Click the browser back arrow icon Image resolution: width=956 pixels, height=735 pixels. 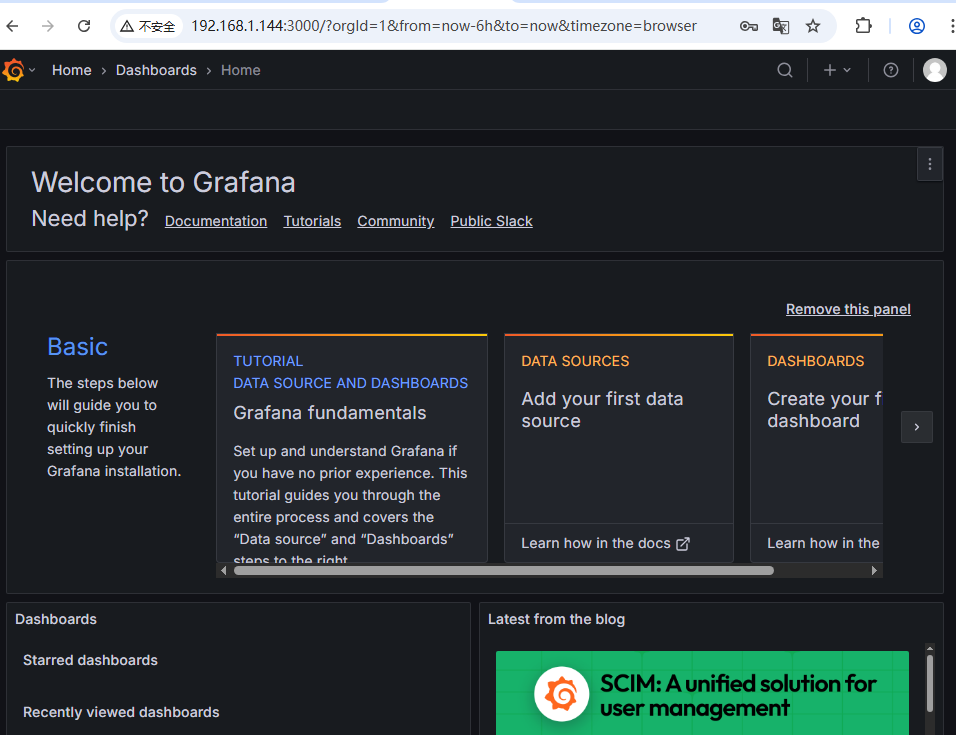(x=15, y=26)
